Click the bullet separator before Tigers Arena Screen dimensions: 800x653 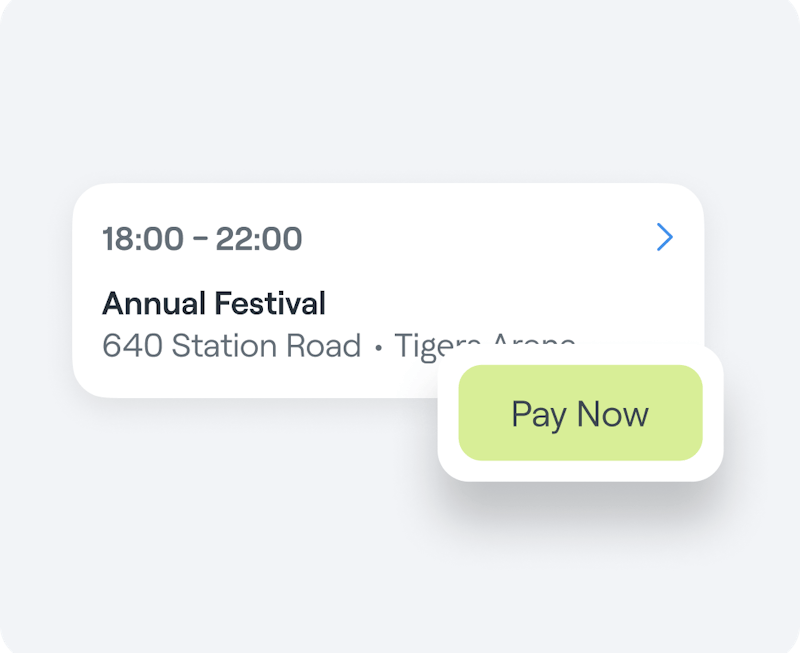[x=378, y=348]
